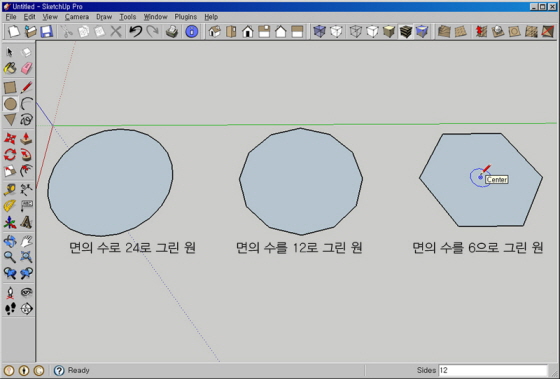The width and height of the screenshot is (560, 379).
Task: Enable X-Ray blue cube display
Action: (x=319, y=32)
